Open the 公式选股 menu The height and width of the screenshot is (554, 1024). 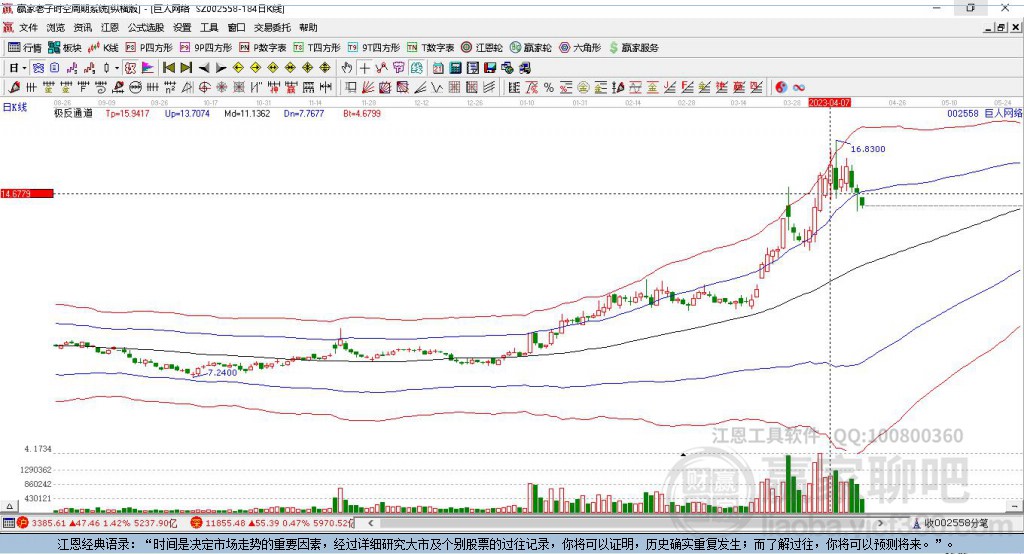click(x=146, y=27)
